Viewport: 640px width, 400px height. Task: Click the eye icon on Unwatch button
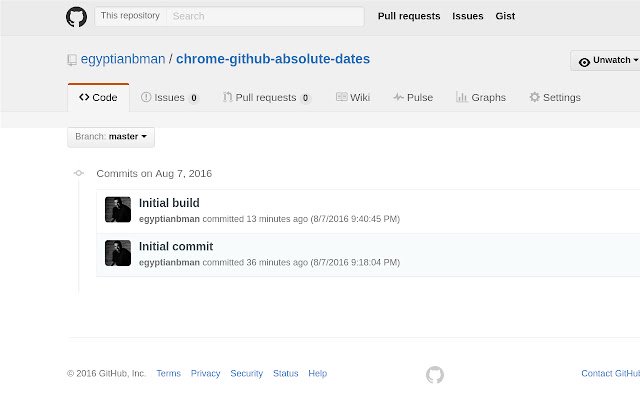584,62
